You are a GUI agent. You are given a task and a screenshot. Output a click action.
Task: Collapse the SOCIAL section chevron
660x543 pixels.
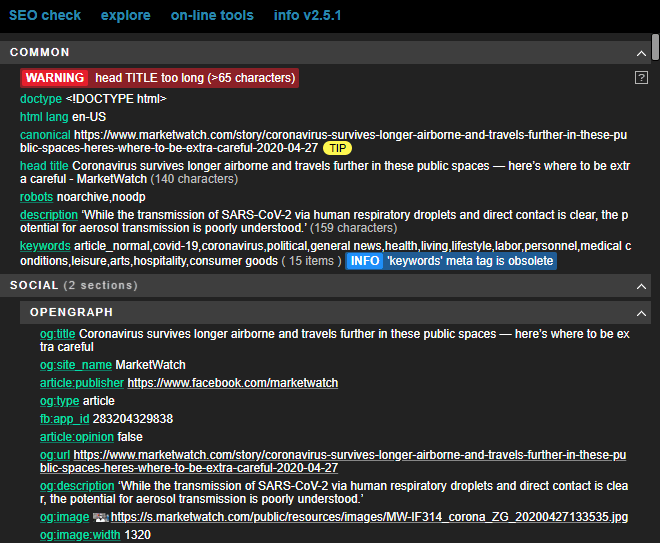pos(641,286)
